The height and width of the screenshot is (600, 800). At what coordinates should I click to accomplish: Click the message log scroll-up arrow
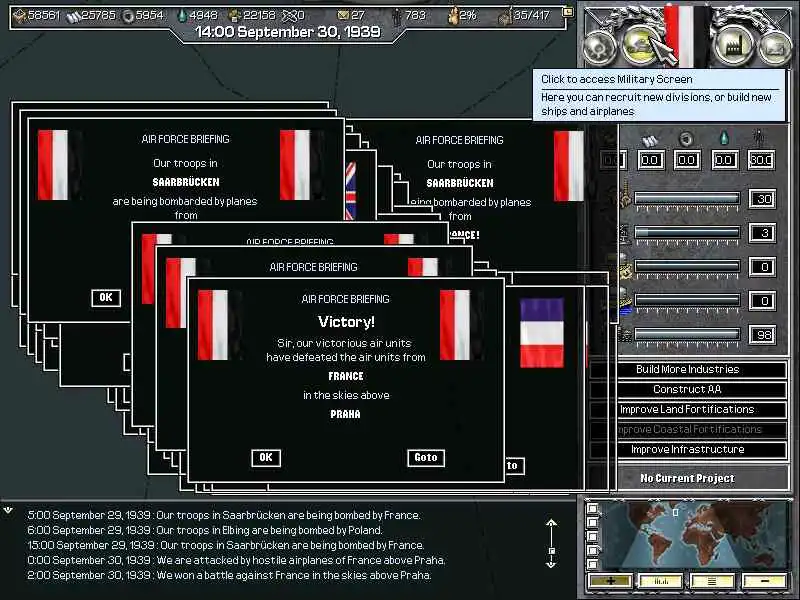[x=551, y=523]
